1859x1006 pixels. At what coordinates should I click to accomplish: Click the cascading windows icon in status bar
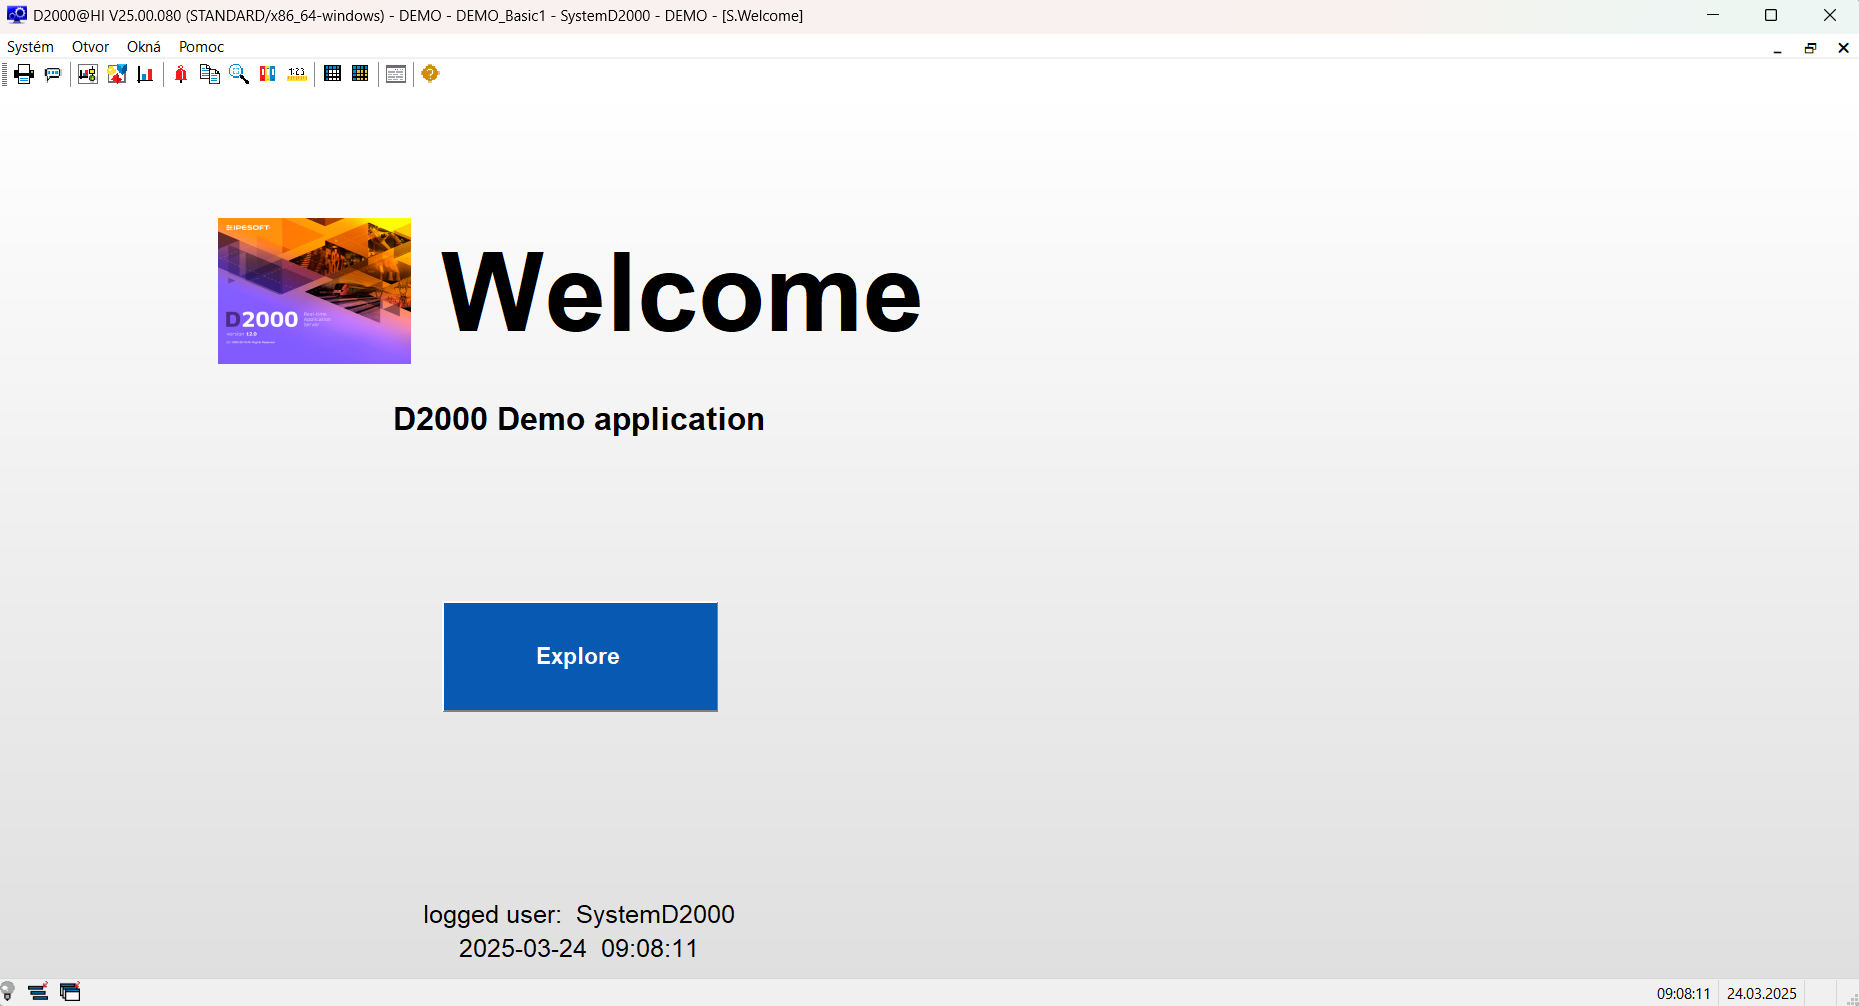(70, 992)
